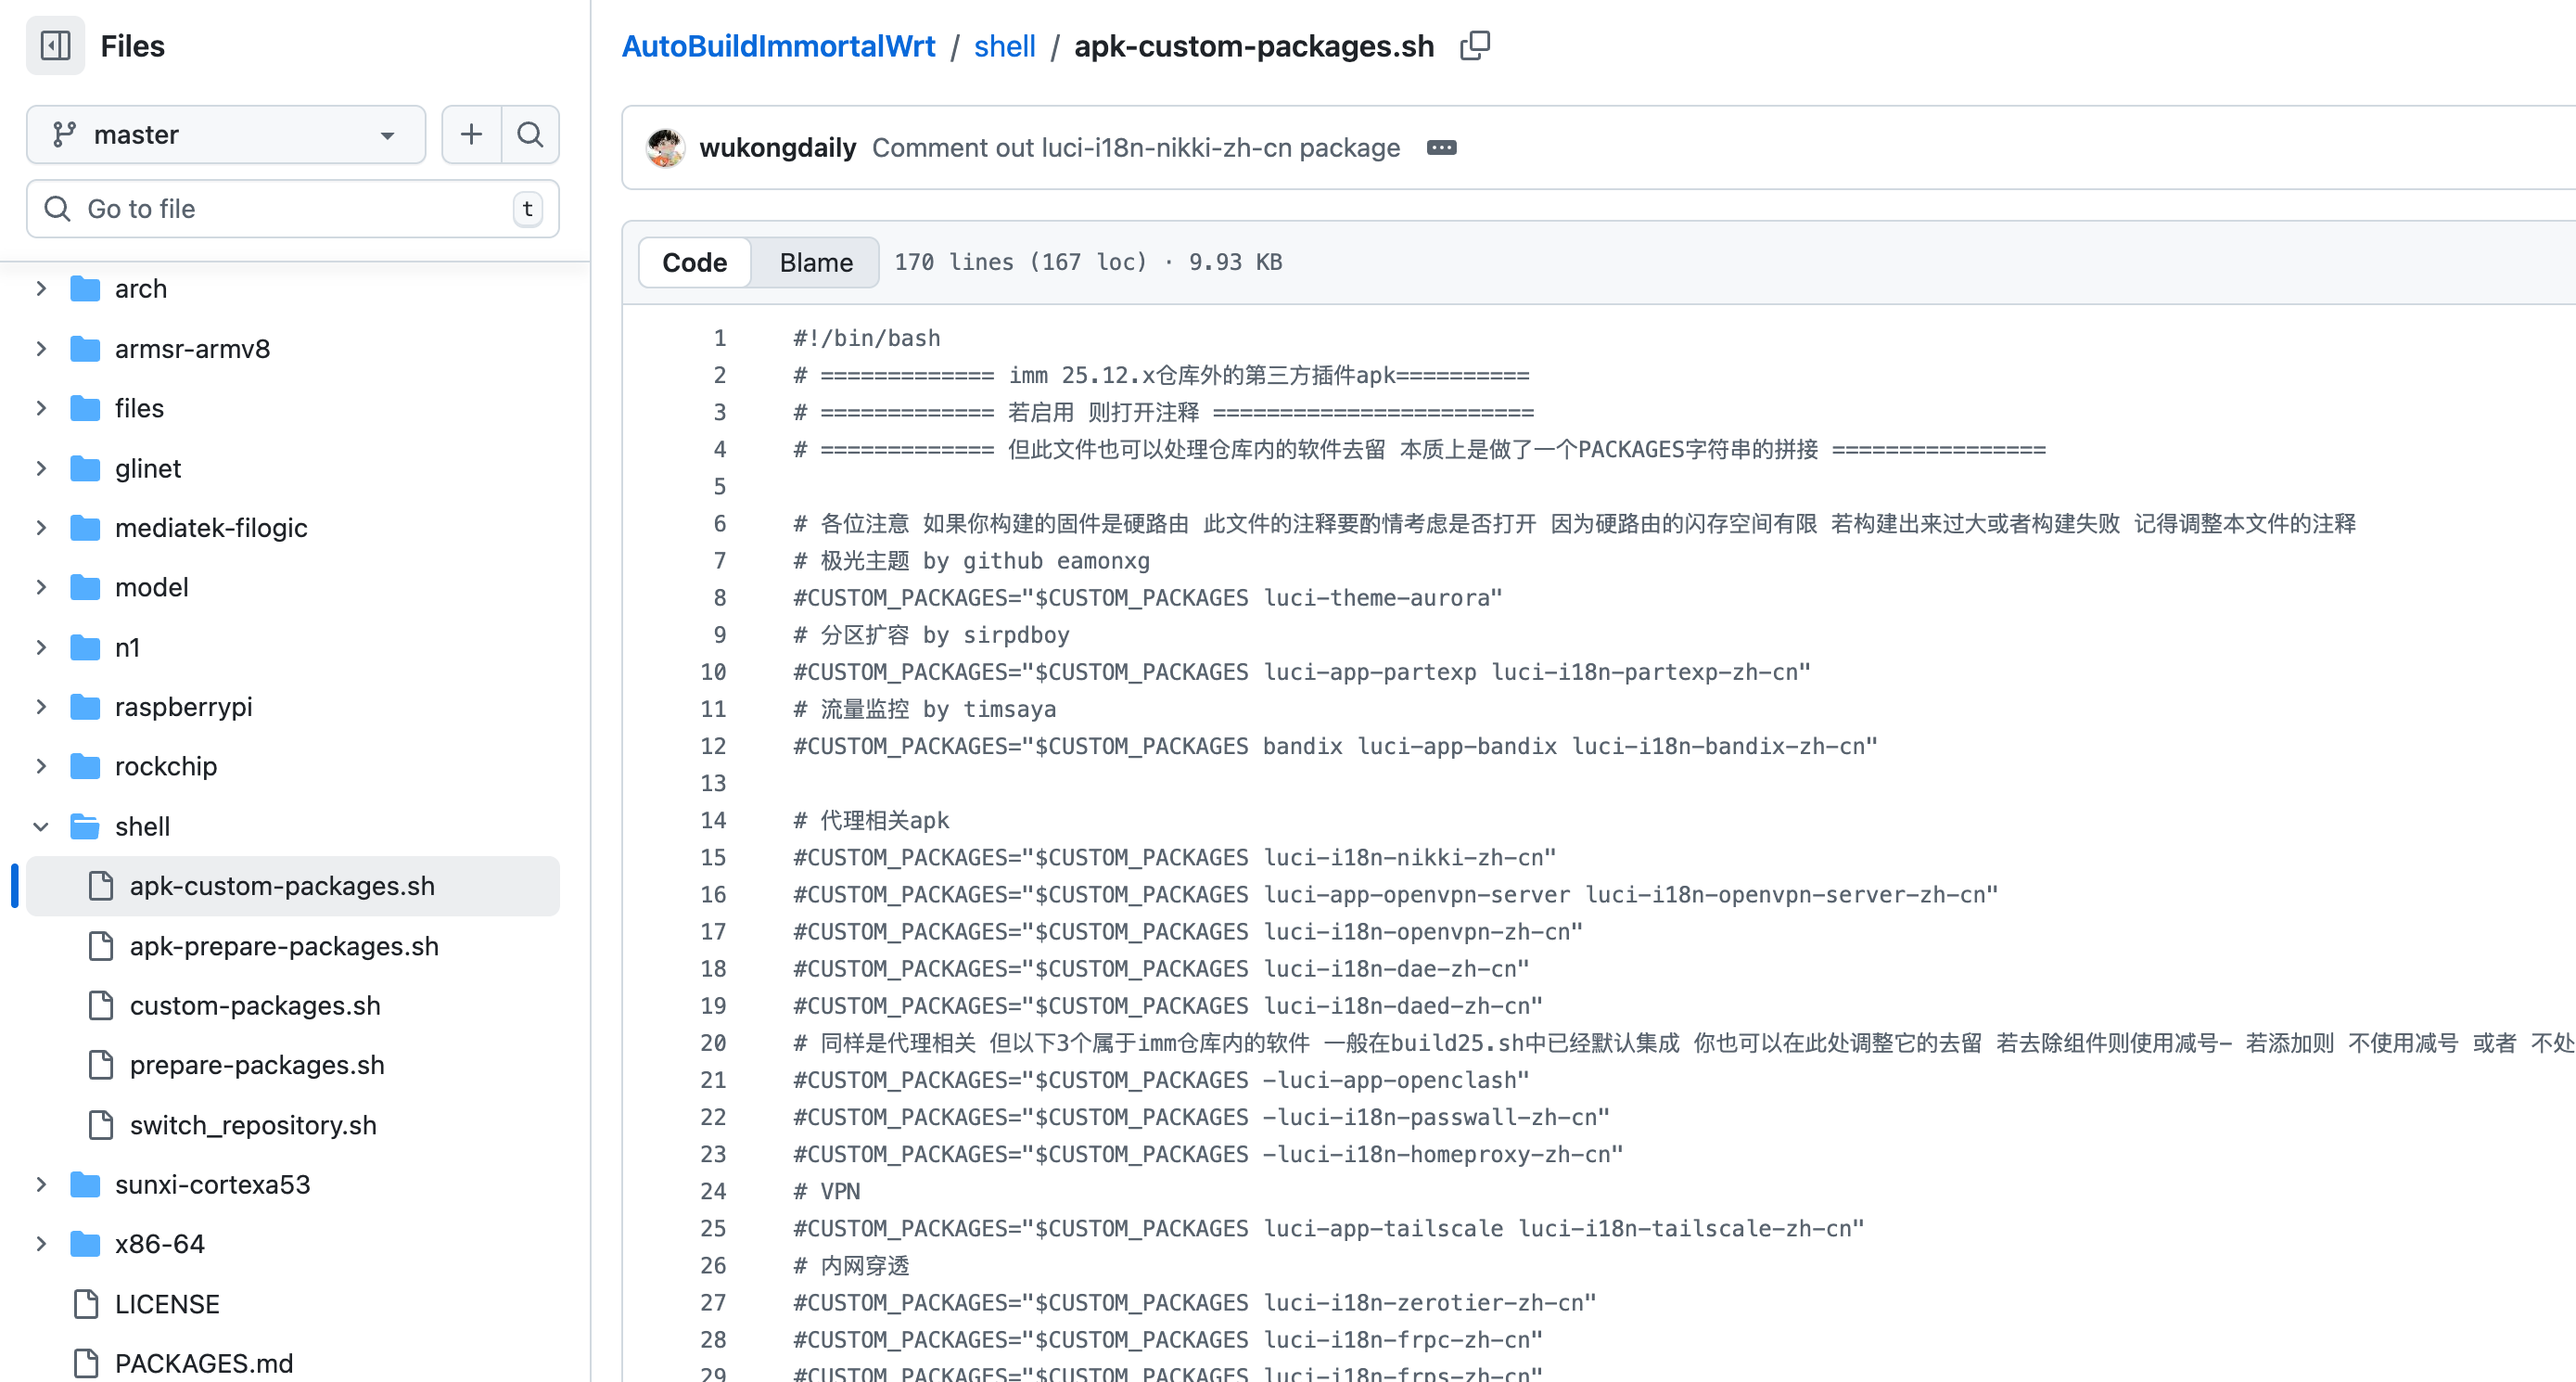The width and height of the screenshot is (2576, 1382).
Task: Expand the rockchip folder chevron
Action: point(41,766)
